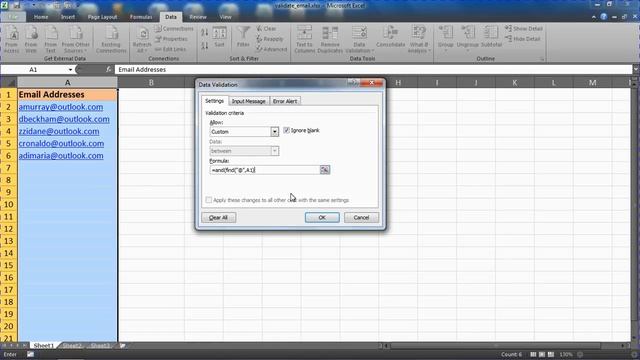Click the Ungroup outline icon
Image resolution: width=640 pixels, height=360 pixels.
tap(467, 39)
